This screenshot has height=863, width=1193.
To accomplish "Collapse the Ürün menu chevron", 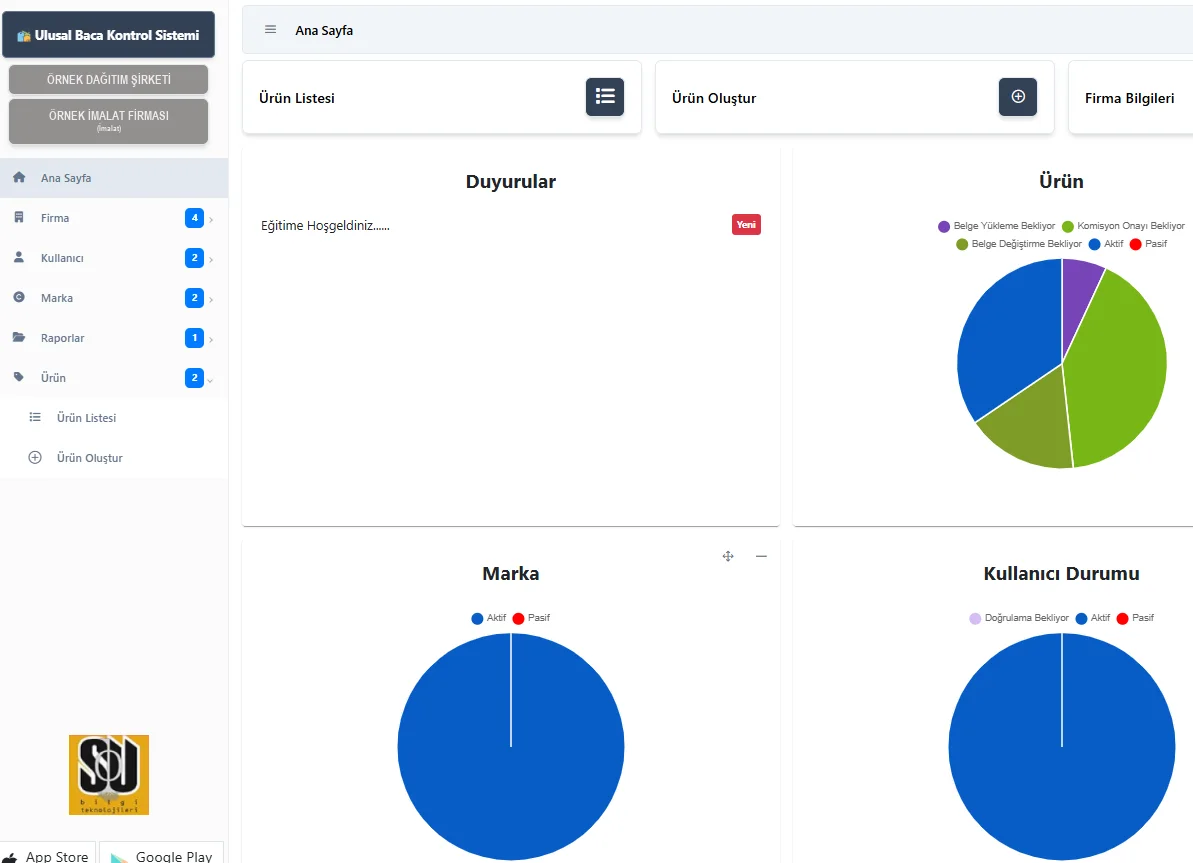I will (x=211, y=380).
